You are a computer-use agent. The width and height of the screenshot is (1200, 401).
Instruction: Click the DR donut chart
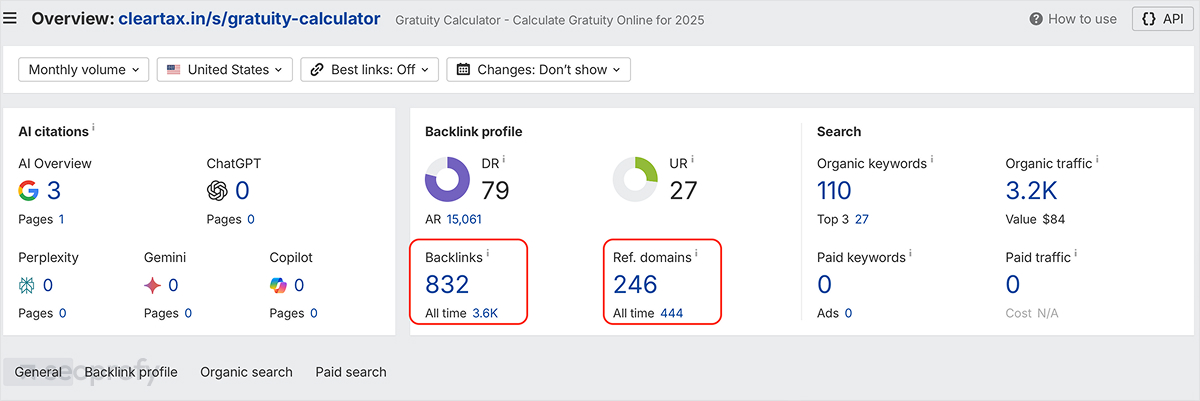(447, 180)
